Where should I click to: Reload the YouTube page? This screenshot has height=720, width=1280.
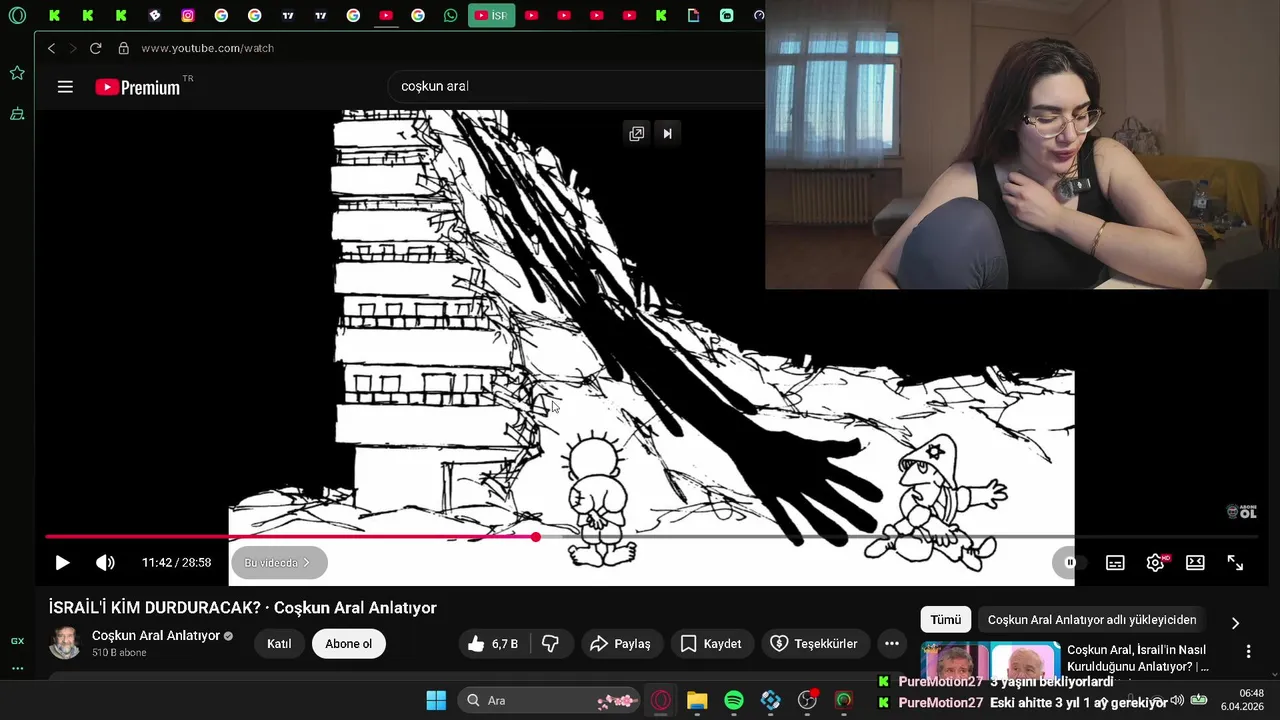[95, 48]
